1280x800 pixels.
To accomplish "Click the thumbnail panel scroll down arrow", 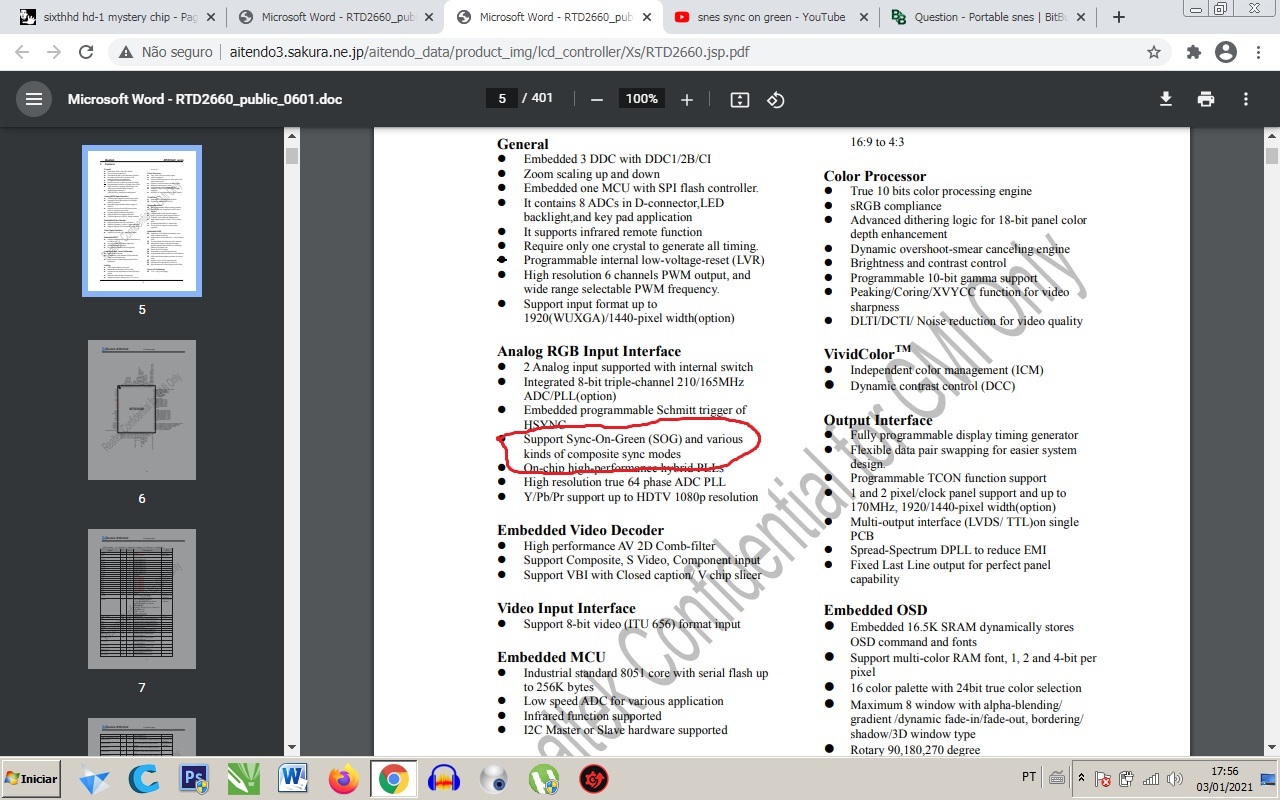I will (x=292, y=747).
